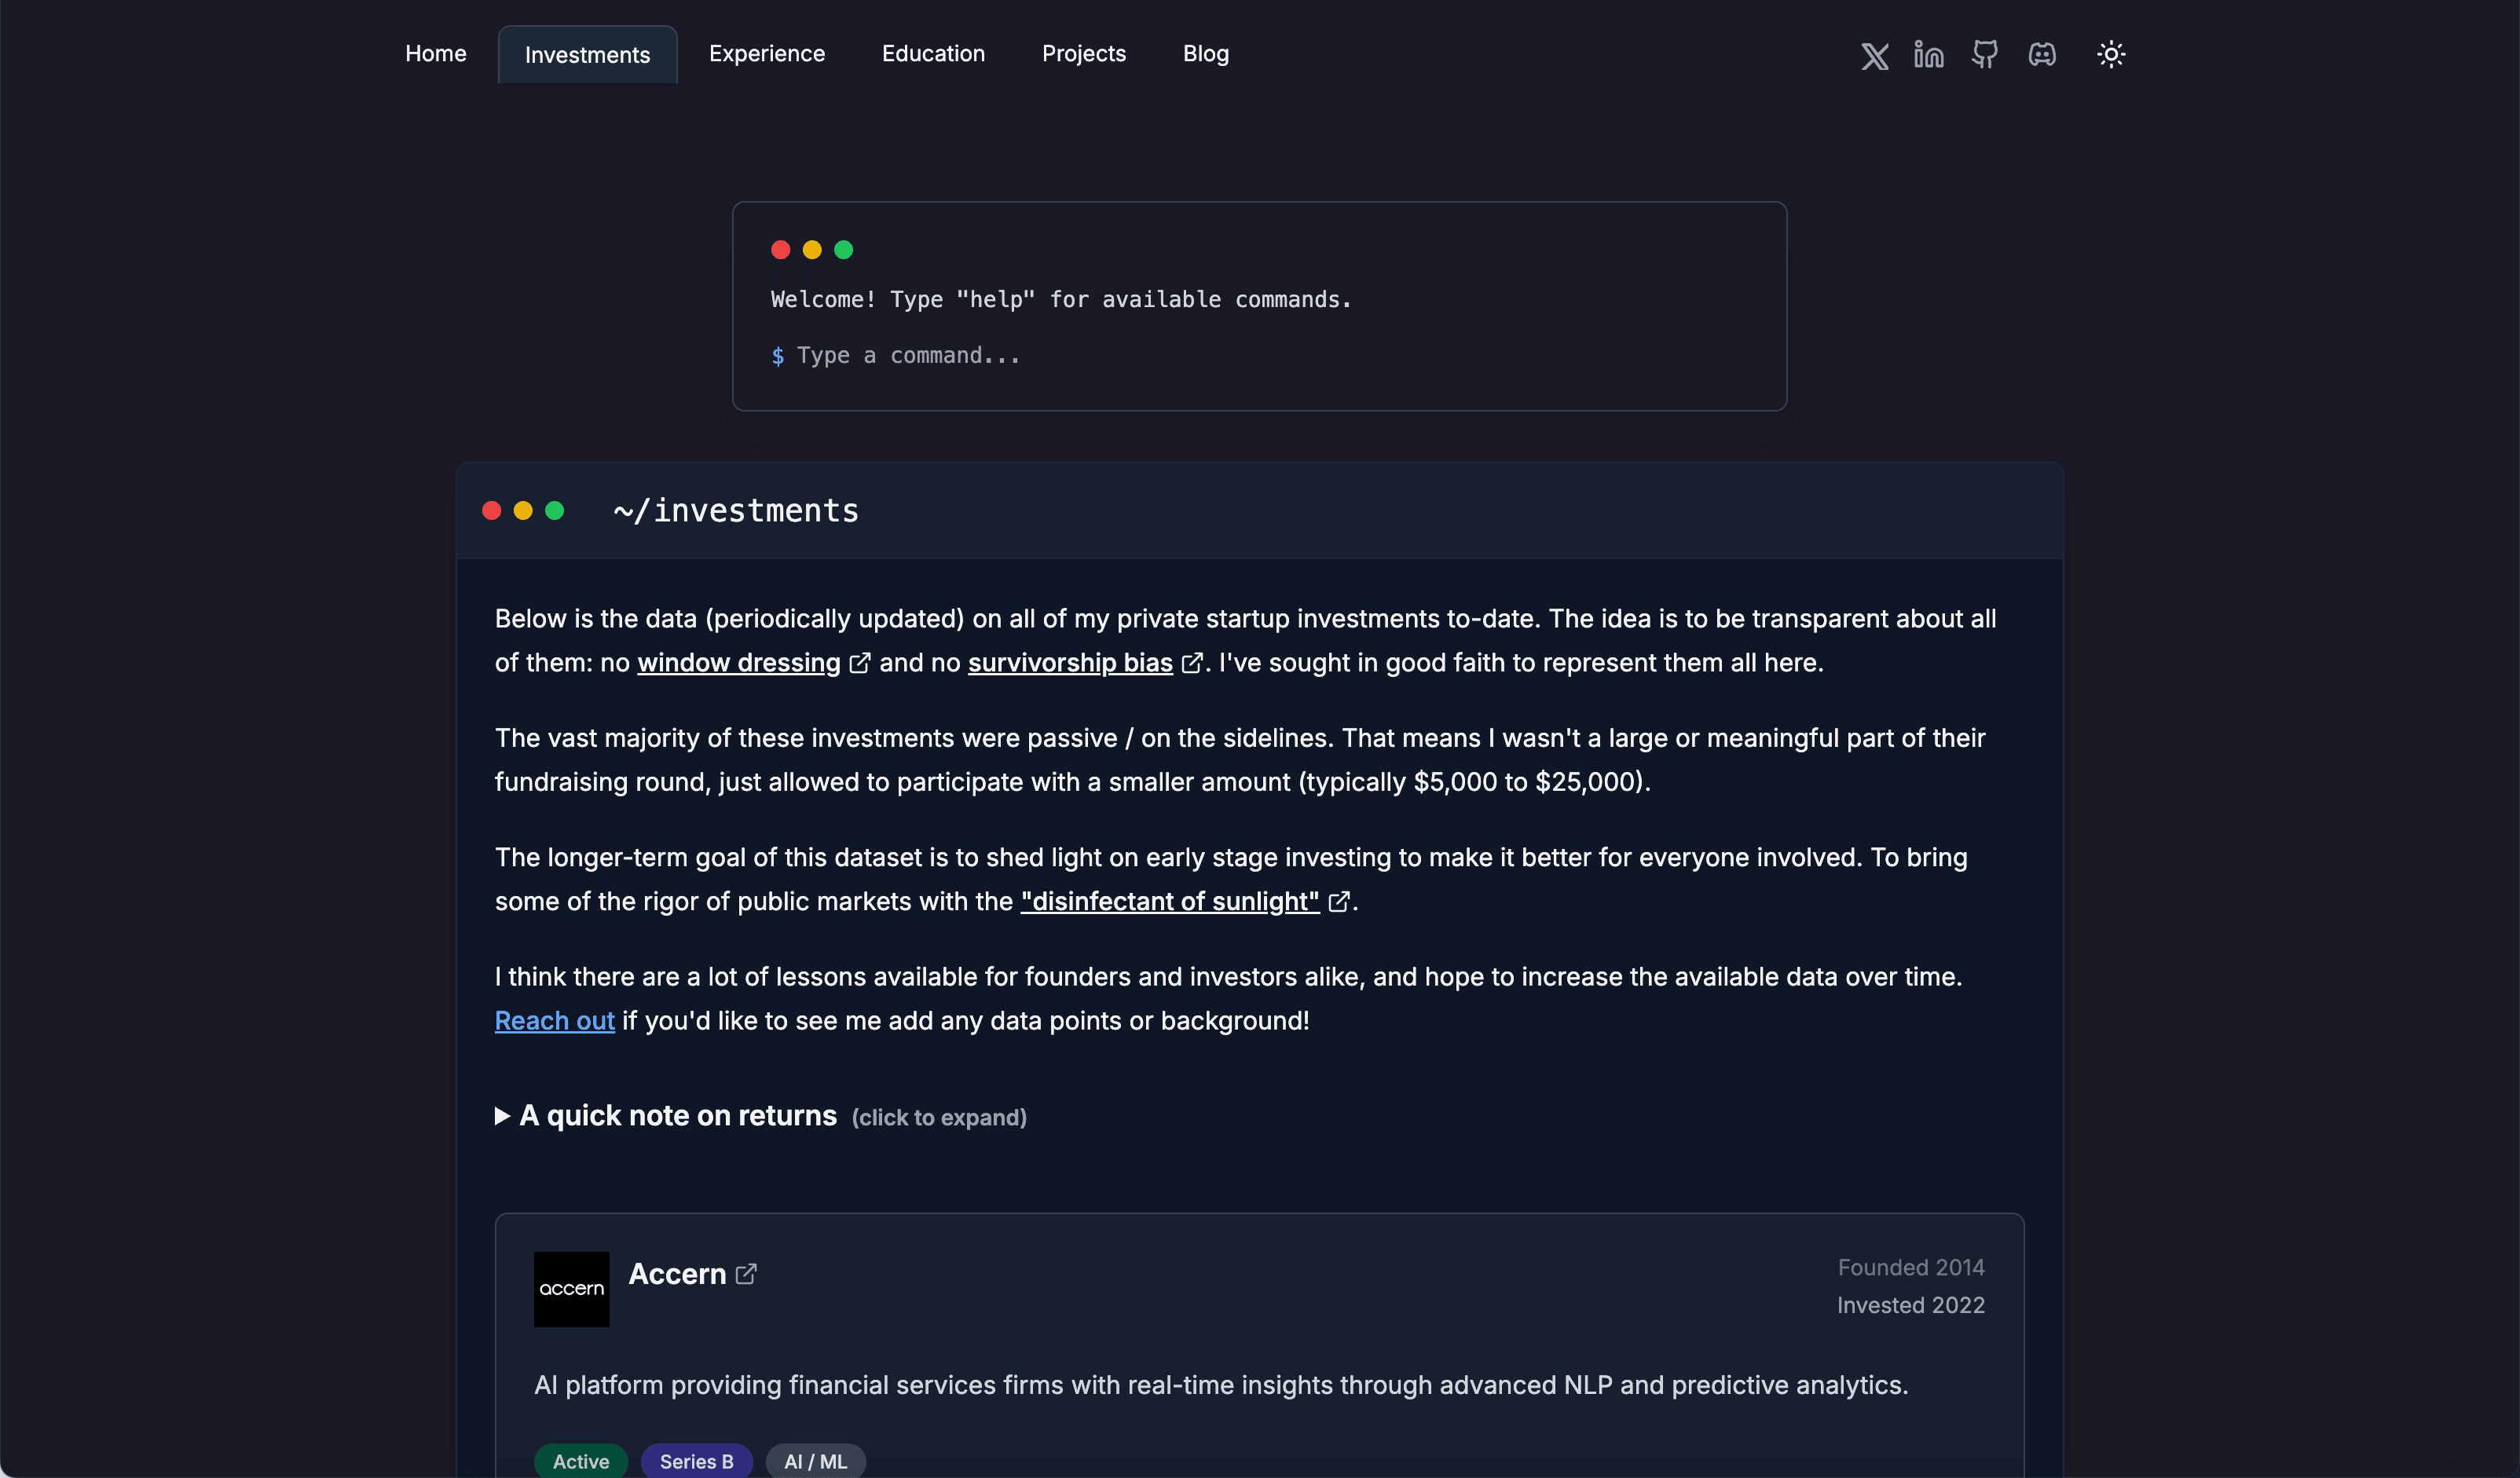Click the Accern logo thumbnail
This screenshot has width=2520, height=1478.
[571, 1289]
